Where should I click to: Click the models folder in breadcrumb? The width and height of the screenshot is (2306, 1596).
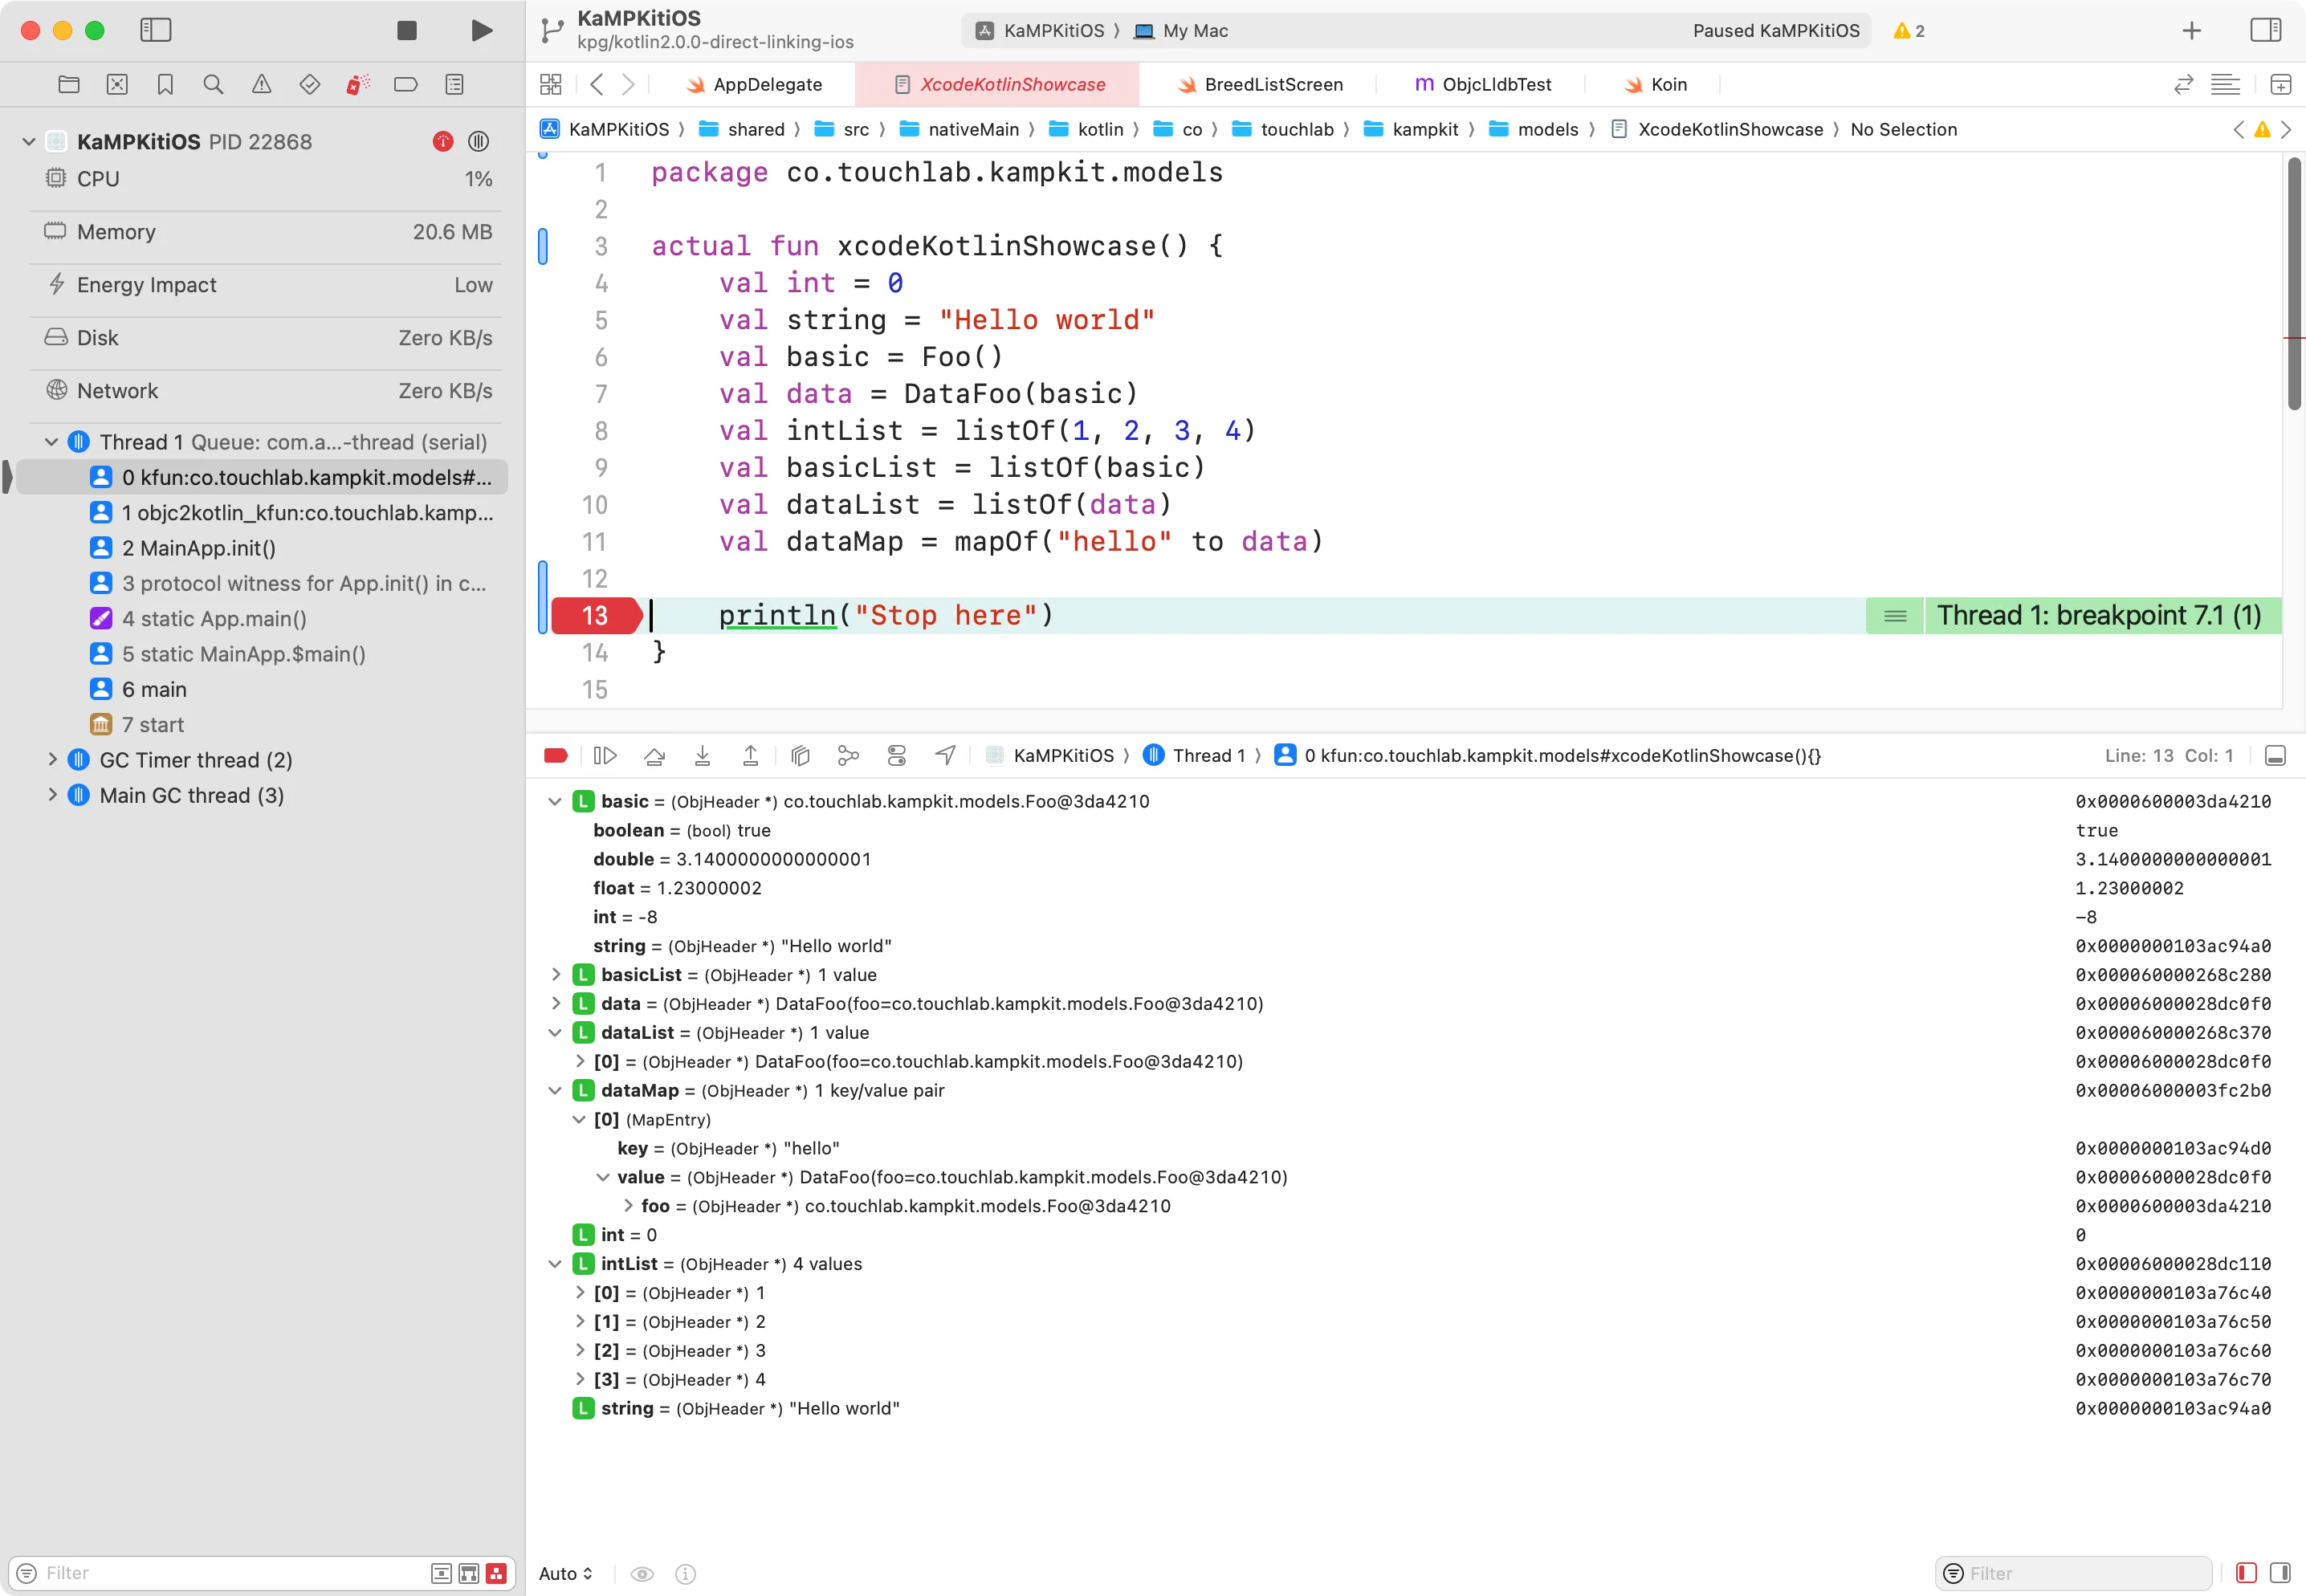tap(1533, 129)
